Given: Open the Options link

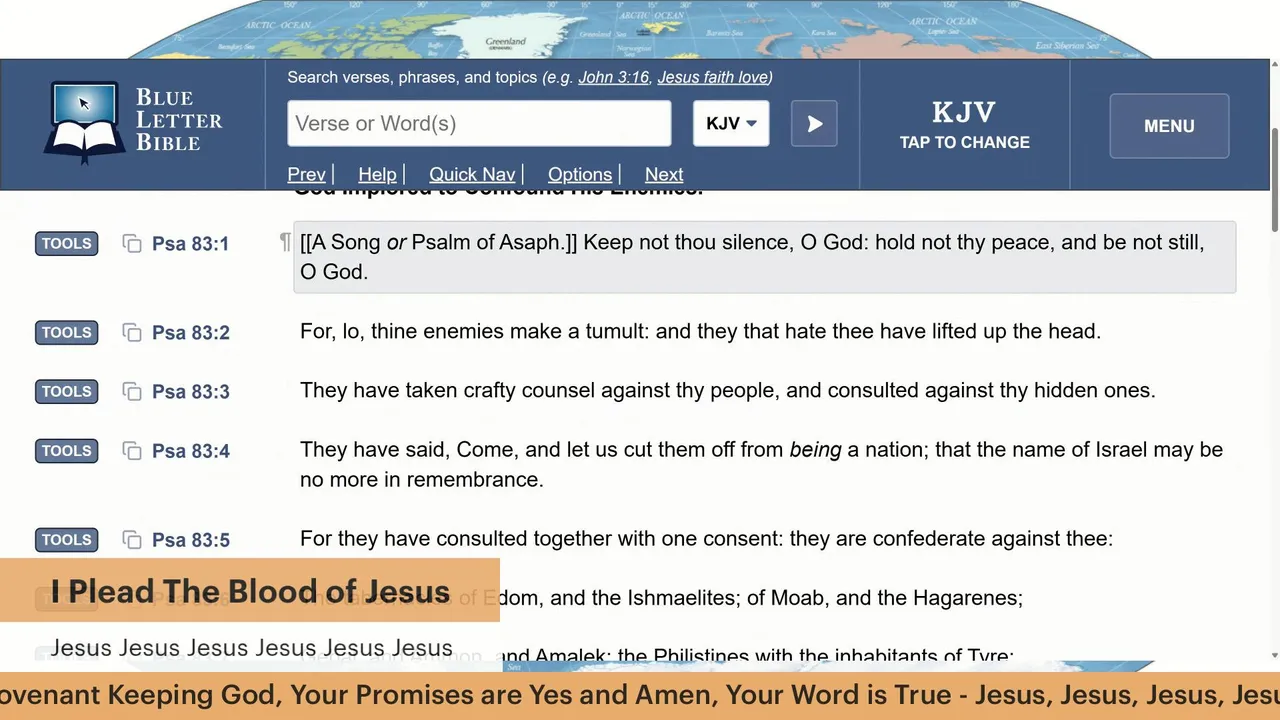Looking at the screenshot, I should [x=580, y=174].
